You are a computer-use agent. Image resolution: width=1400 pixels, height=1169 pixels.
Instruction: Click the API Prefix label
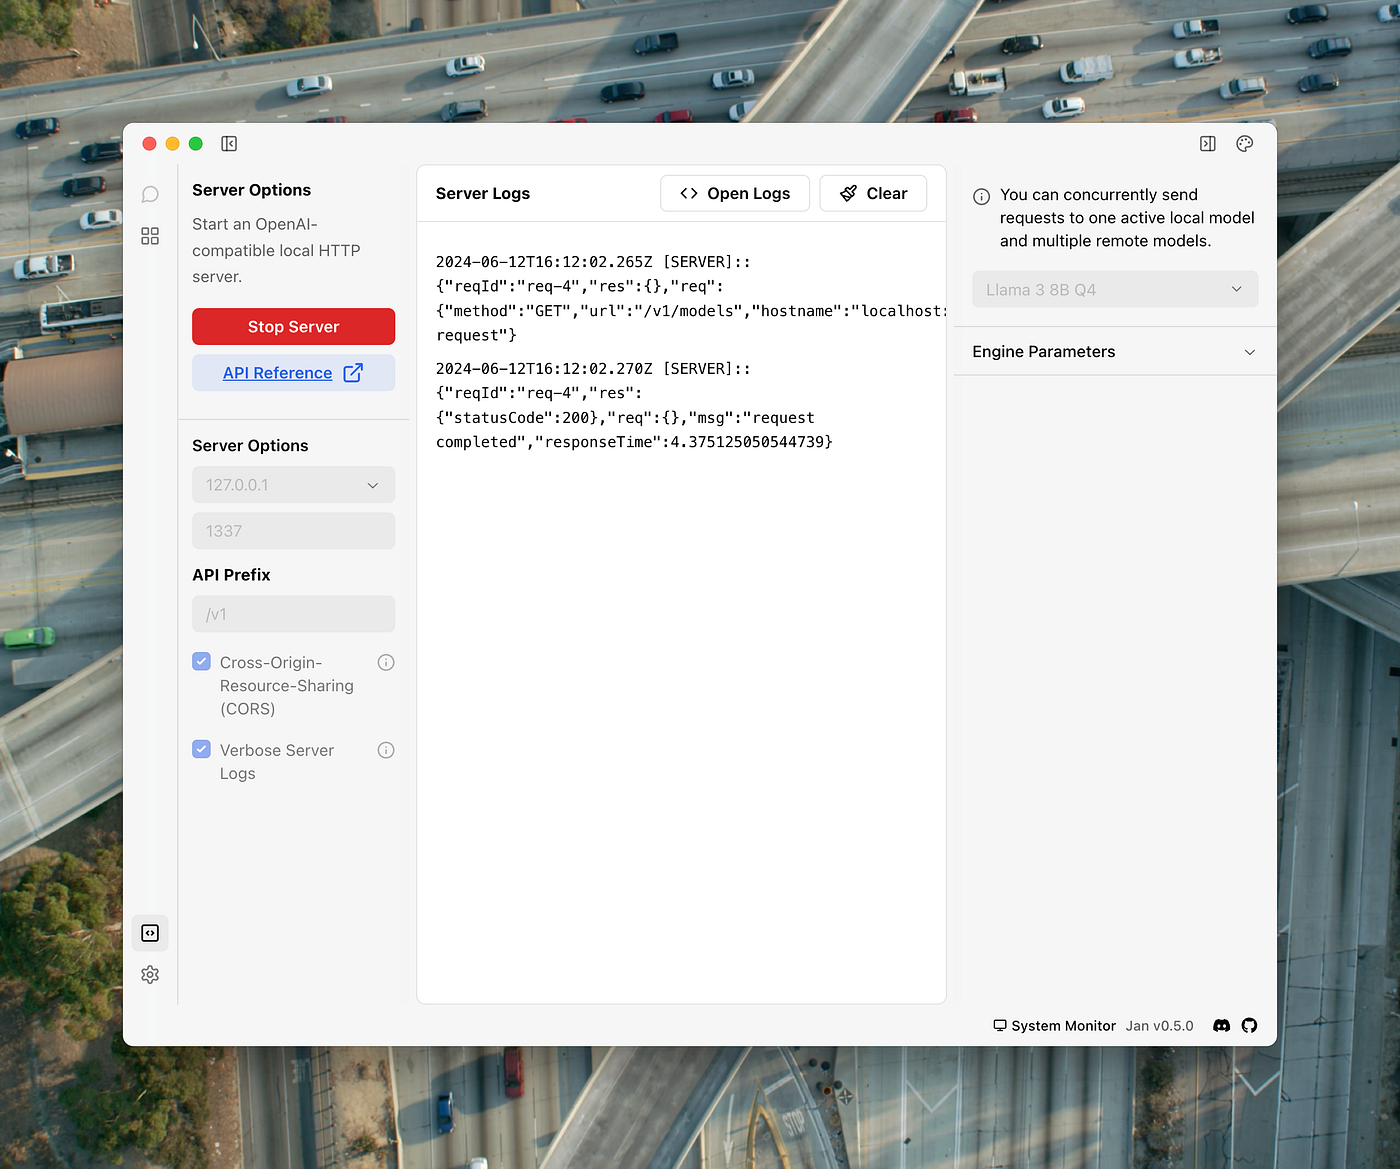point(231,575)
